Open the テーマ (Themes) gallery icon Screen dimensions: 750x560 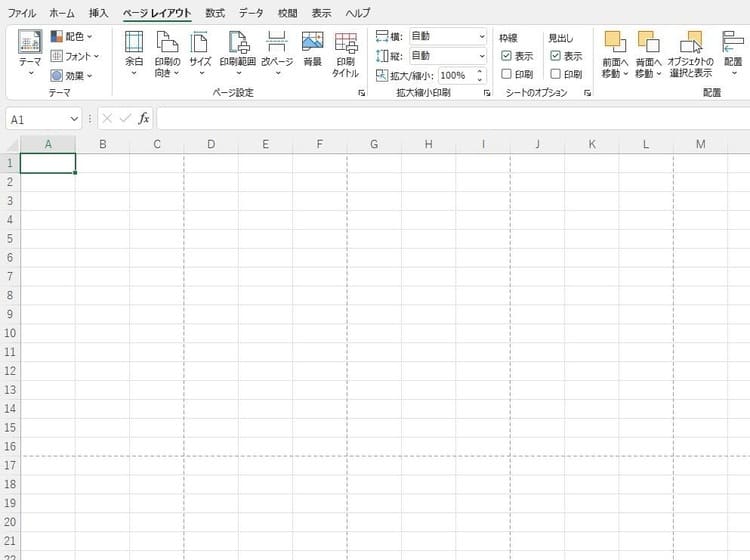30,42
